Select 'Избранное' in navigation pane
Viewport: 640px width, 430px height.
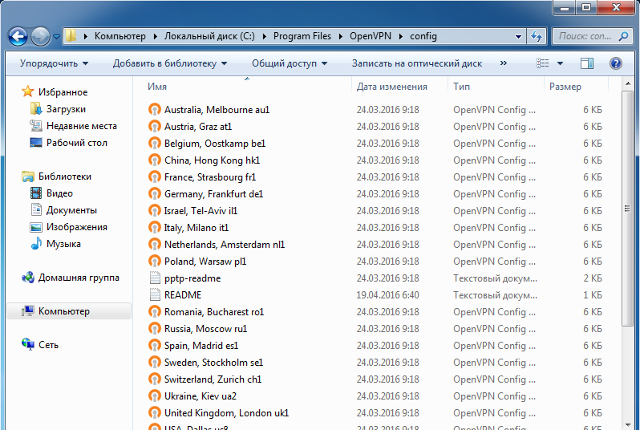pos(62,92)
